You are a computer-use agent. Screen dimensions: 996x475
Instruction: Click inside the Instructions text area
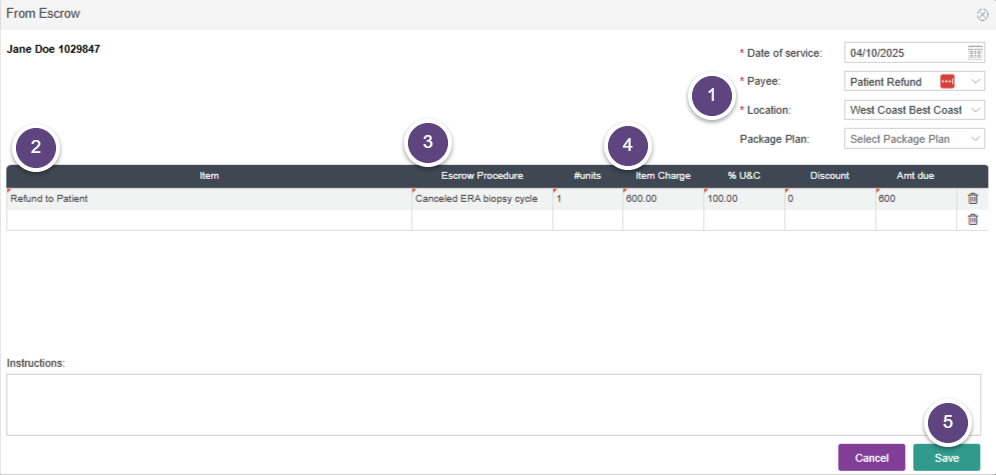494,405
